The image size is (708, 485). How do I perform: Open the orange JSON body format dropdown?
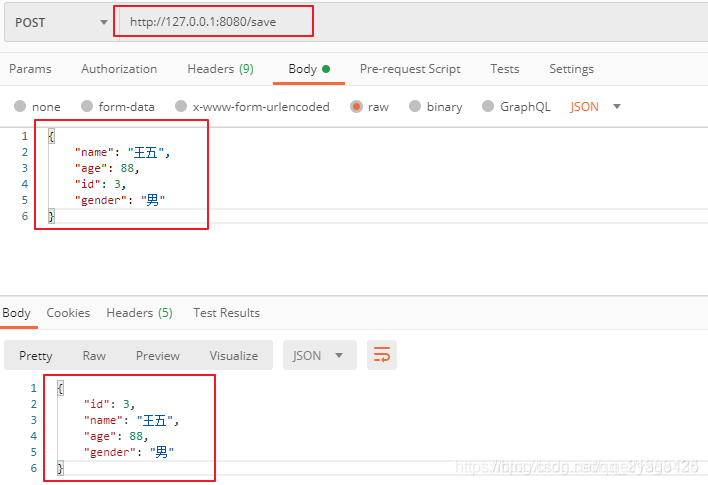(595, 107)
